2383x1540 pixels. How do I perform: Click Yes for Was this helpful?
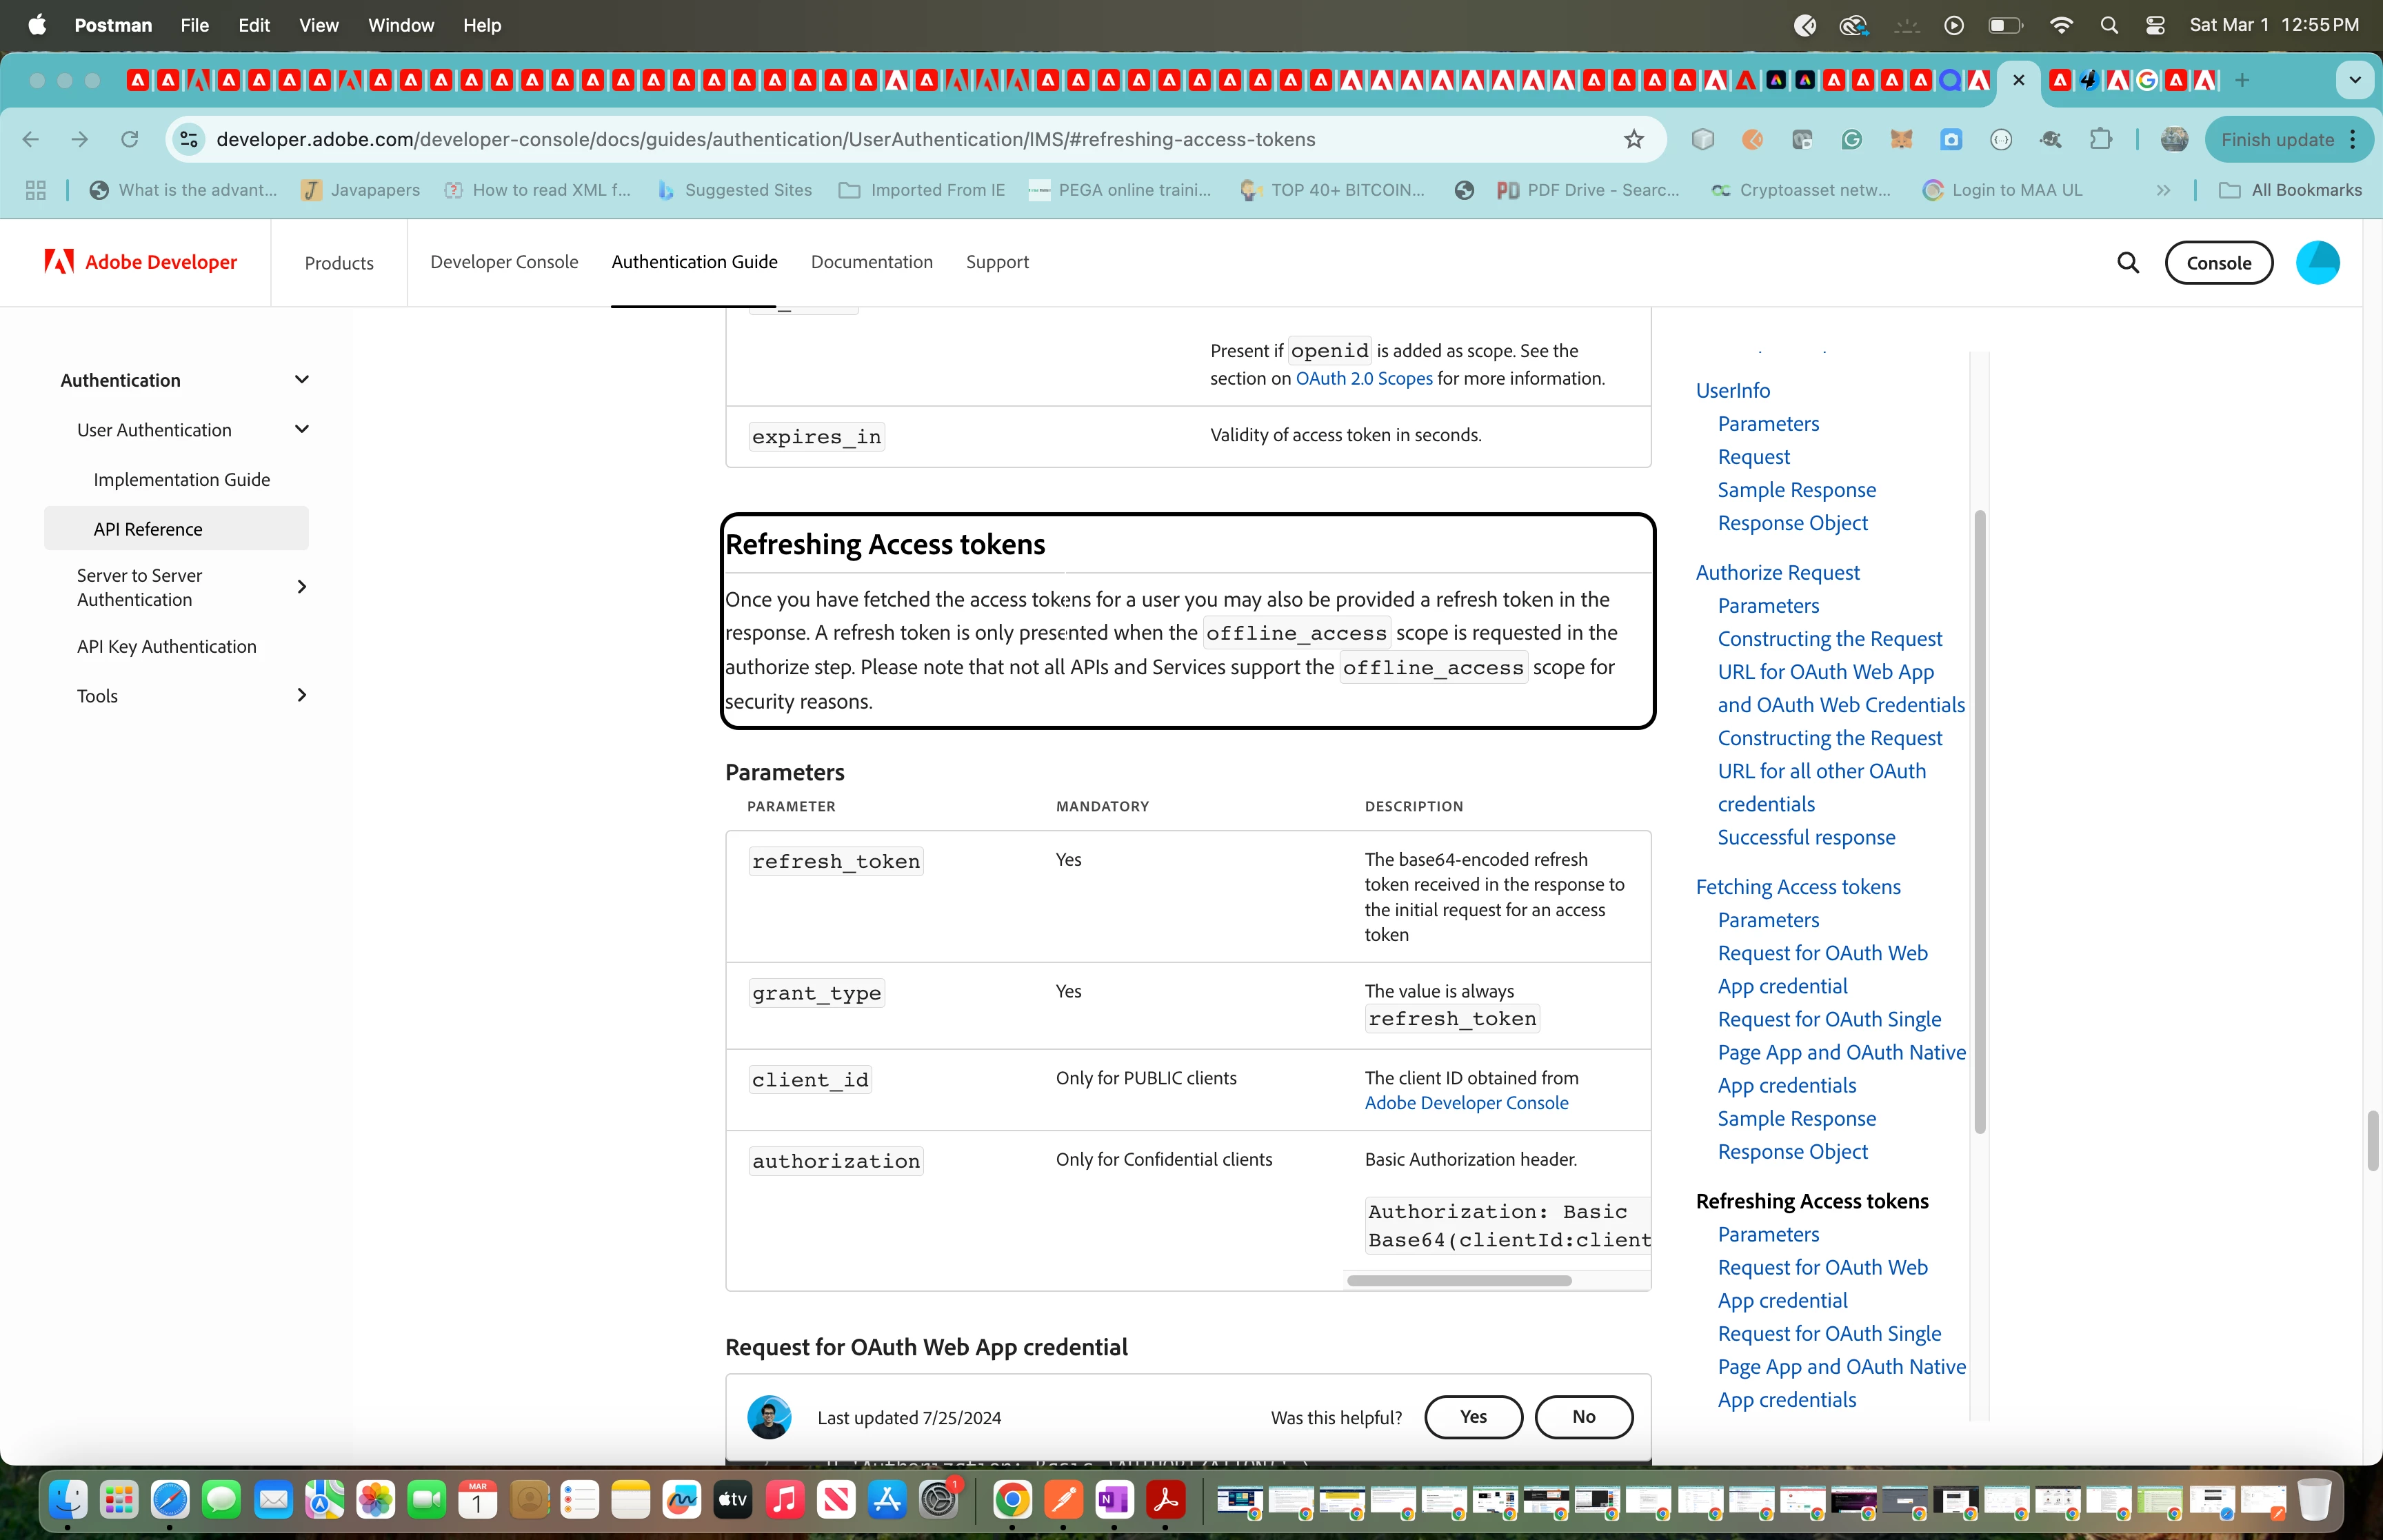pyautogui.click(x=1473, y=1416)
